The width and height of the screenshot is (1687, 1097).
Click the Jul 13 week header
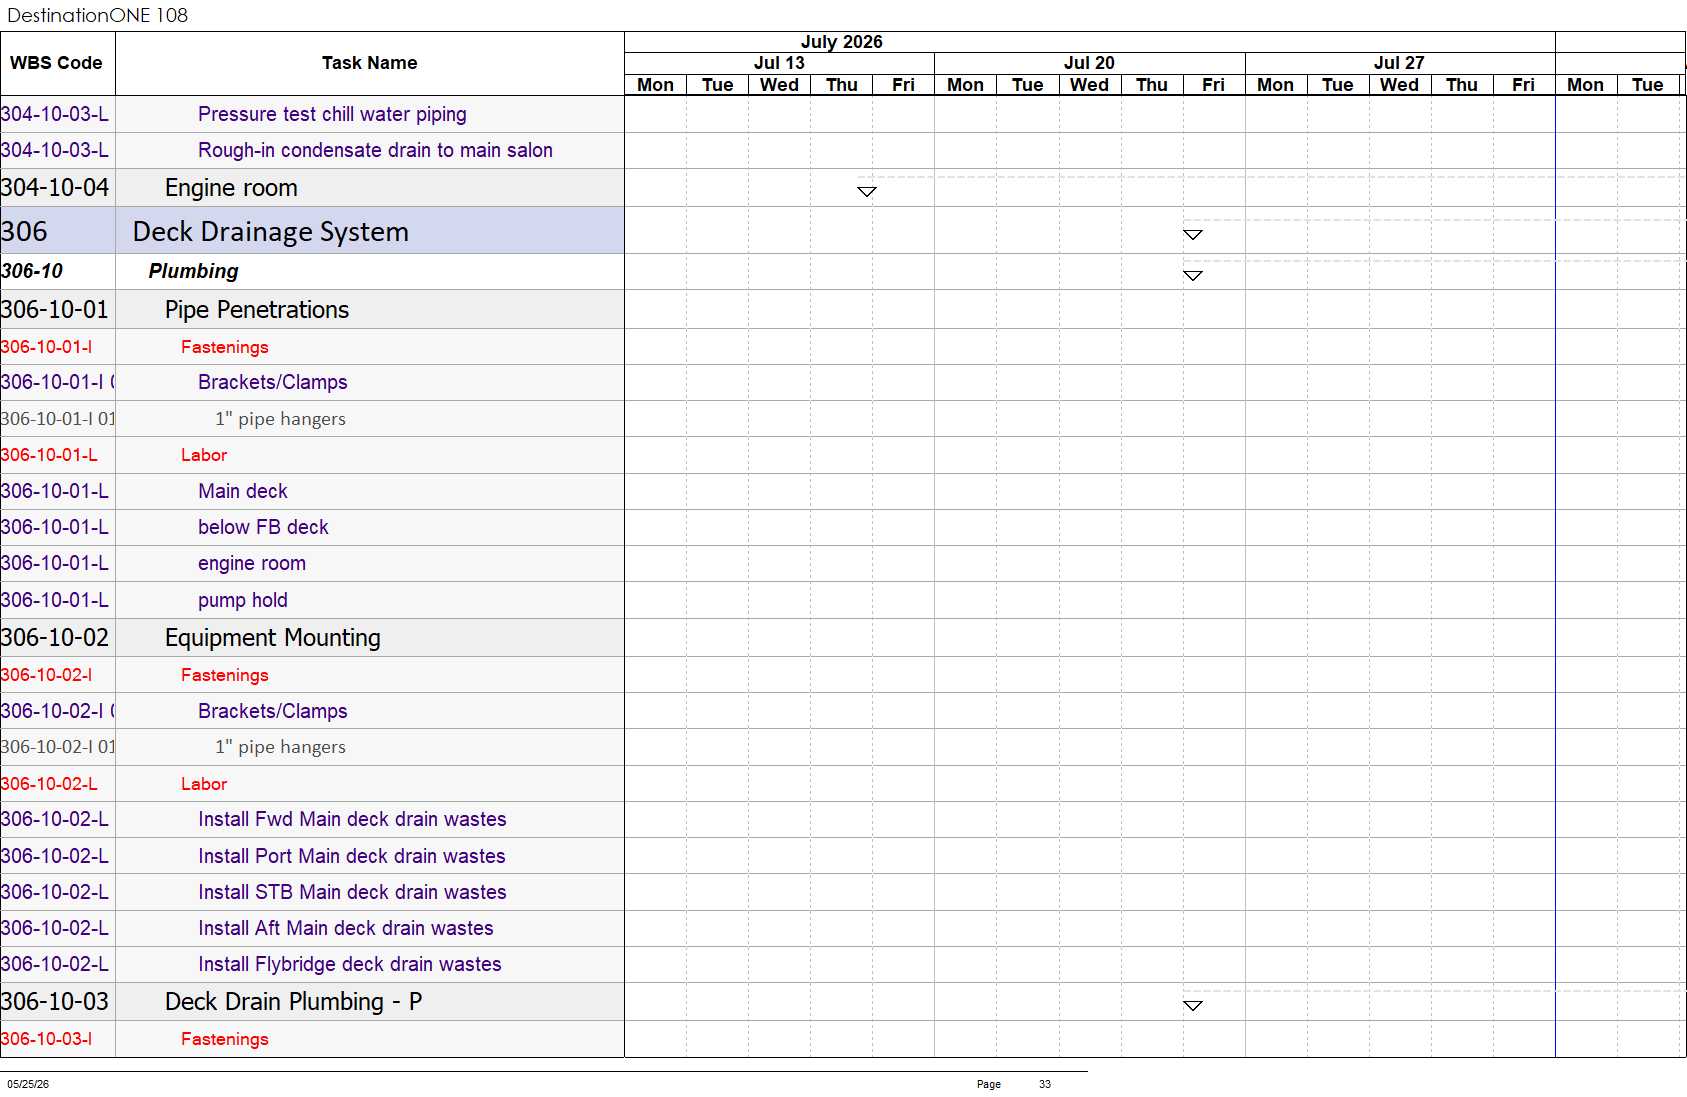pos(779,63)
